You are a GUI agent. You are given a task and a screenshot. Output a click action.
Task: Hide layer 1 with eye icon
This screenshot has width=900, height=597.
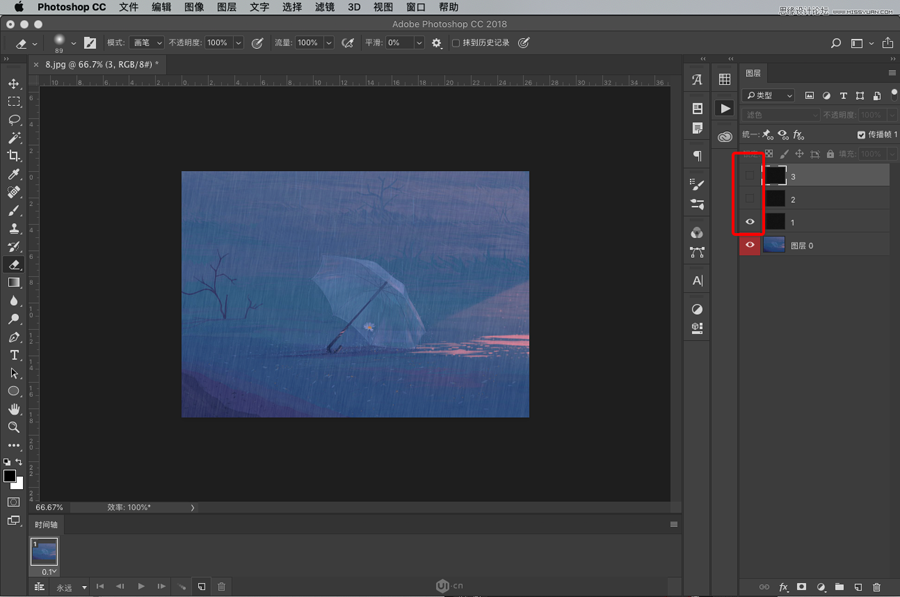[750, 222]
